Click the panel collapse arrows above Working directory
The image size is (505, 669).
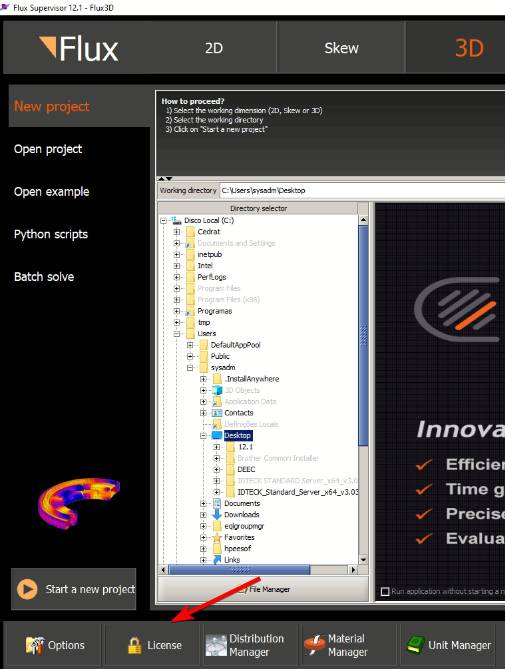tap(165, 178)
